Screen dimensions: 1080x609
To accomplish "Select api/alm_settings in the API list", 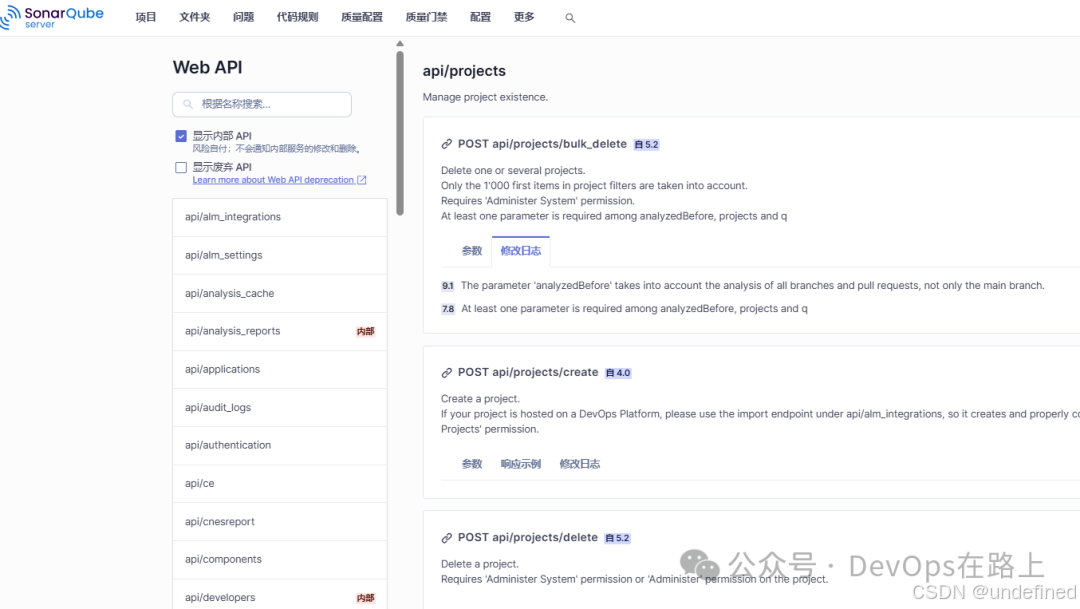I will tap(280, 256).
